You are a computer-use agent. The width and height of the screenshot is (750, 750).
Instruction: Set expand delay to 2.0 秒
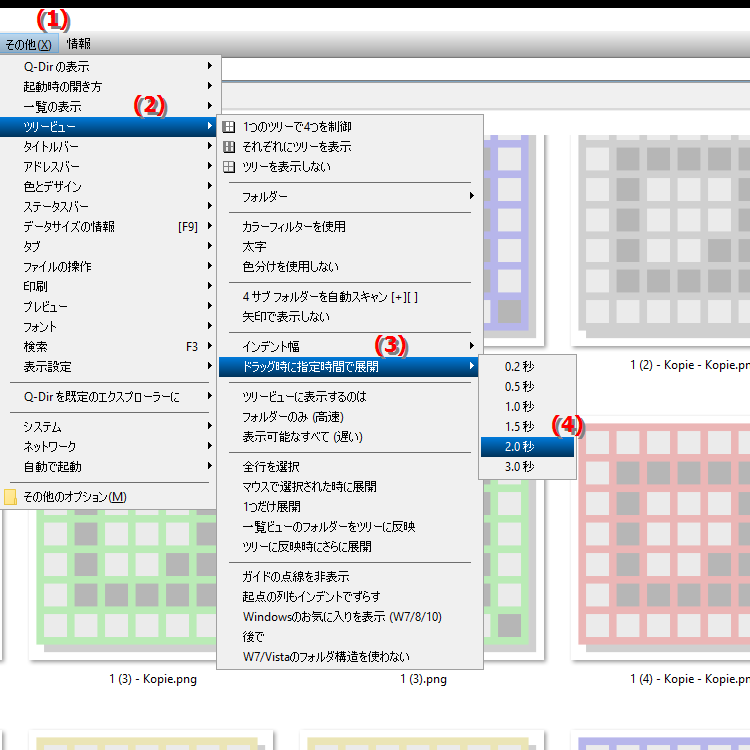point(527,447)
